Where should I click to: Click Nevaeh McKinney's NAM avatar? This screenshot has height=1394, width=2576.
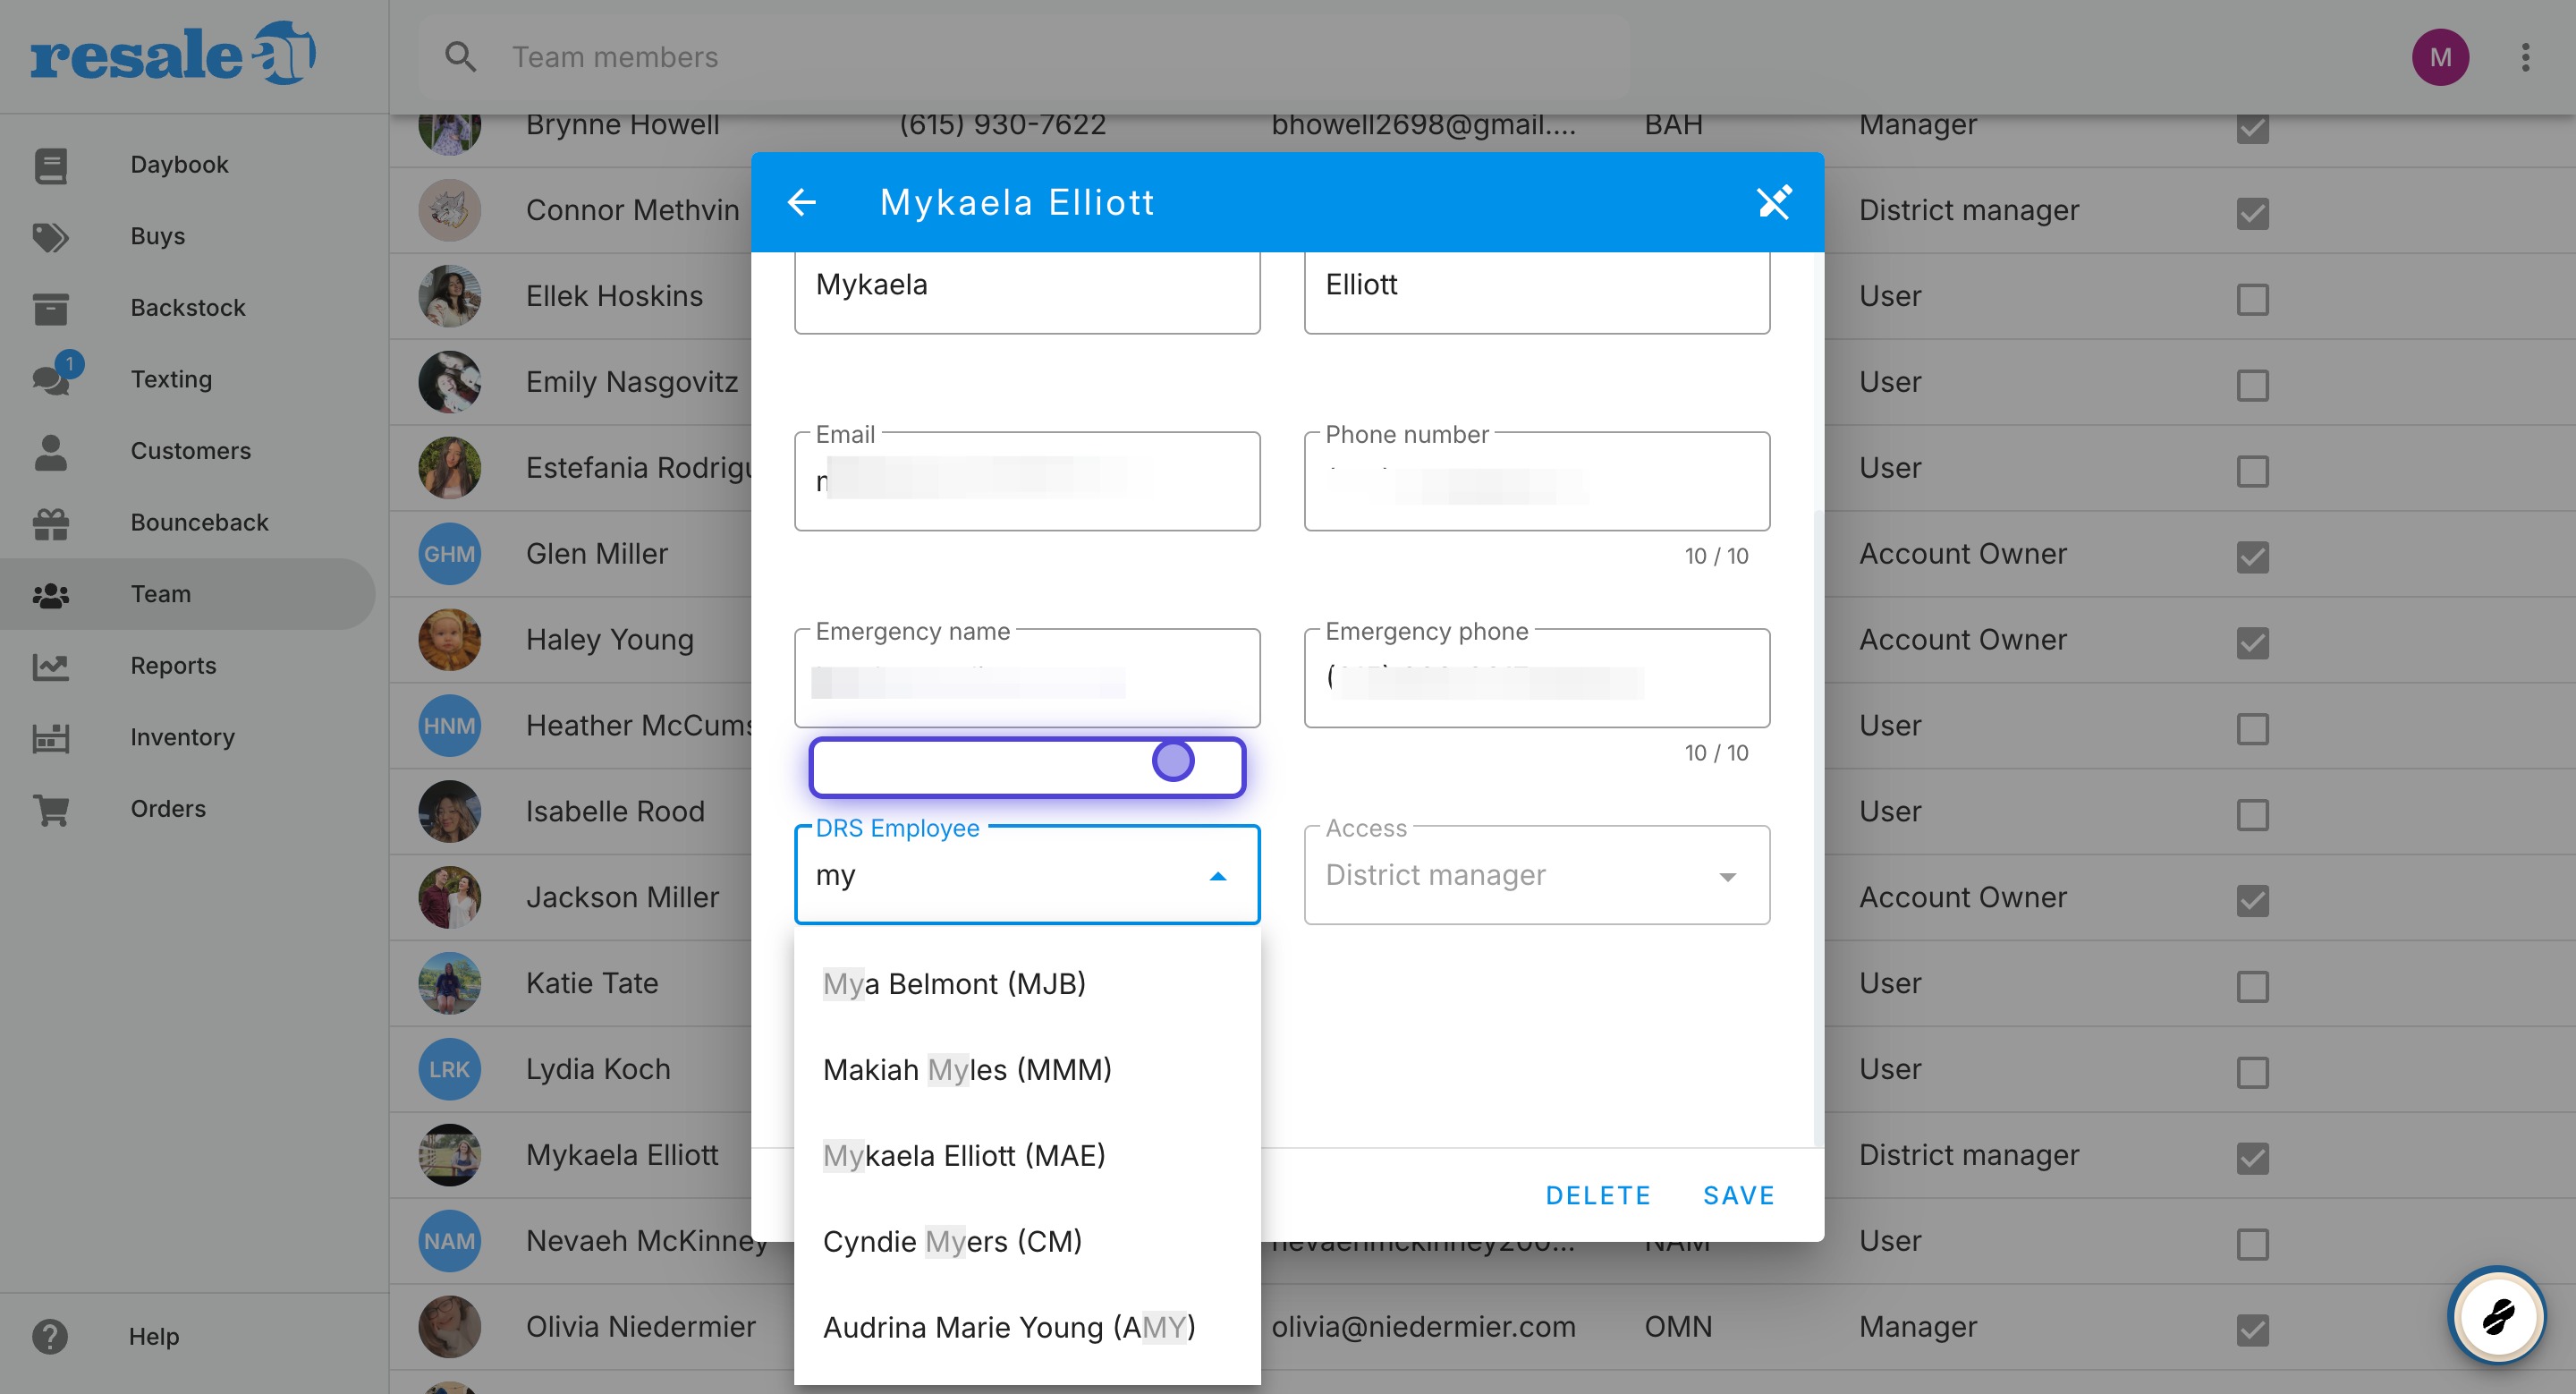[x=449, y=1242]
